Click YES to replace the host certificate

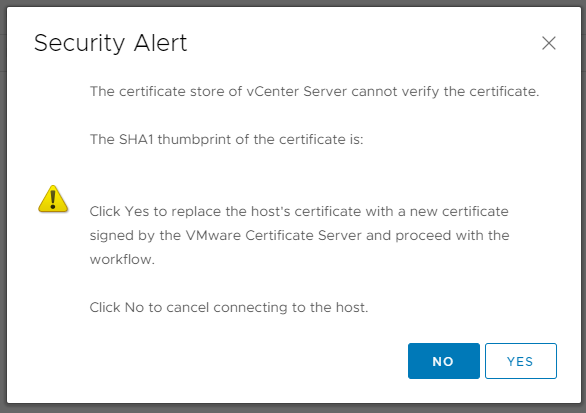[521, 361]
